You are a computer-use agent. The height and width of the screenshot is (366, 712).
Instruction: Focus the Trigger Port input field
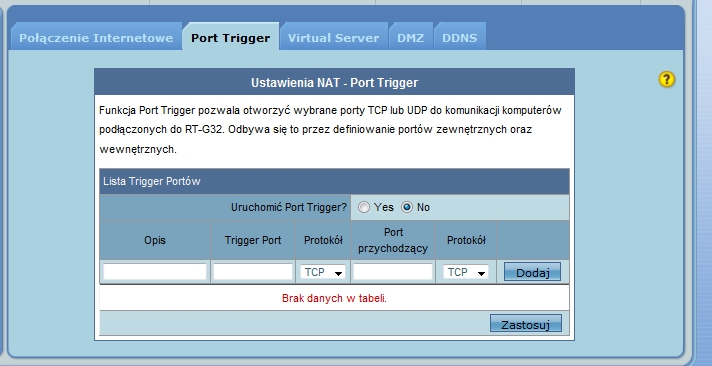[253, 272]
